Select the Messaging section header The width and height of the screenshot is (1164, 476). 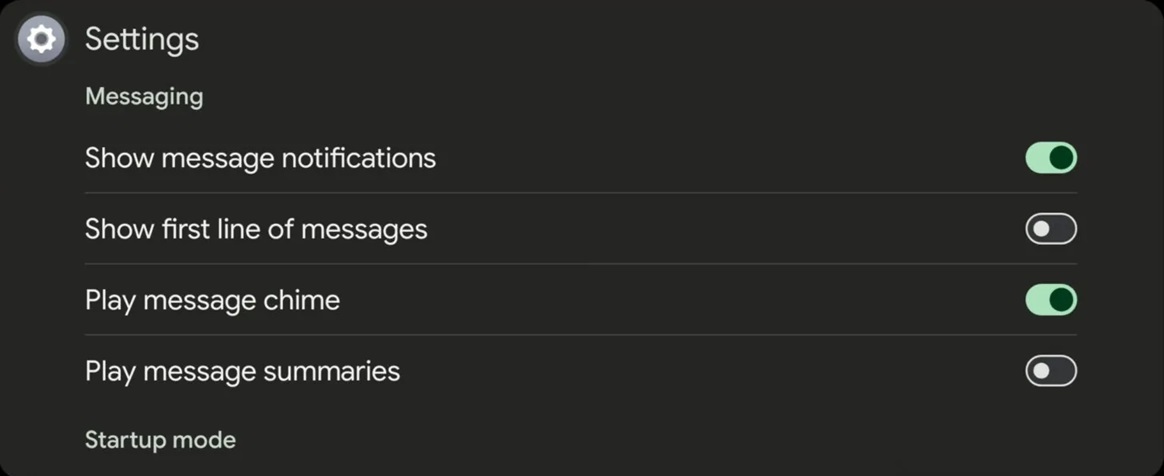coord(144,97)
